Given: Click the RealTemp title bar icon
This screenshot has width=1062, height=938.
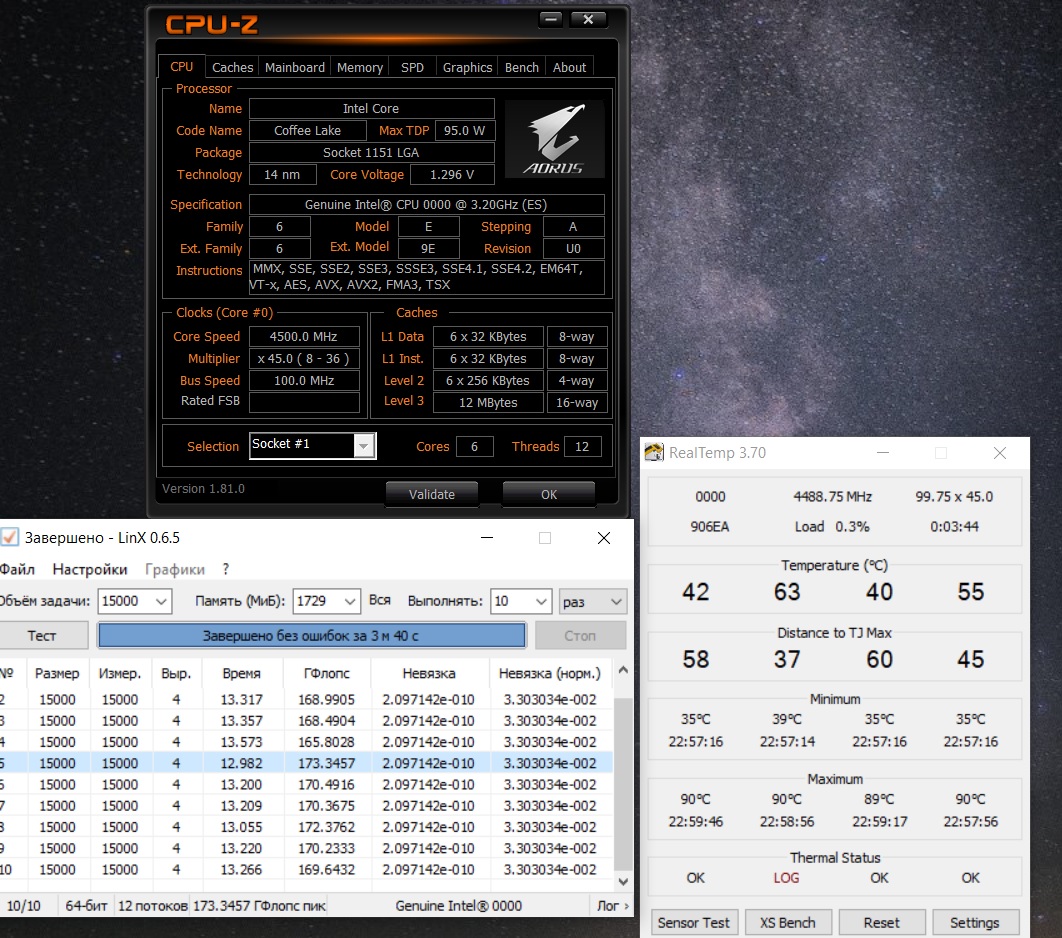Looking at the screenshot, I should [654, 452].
